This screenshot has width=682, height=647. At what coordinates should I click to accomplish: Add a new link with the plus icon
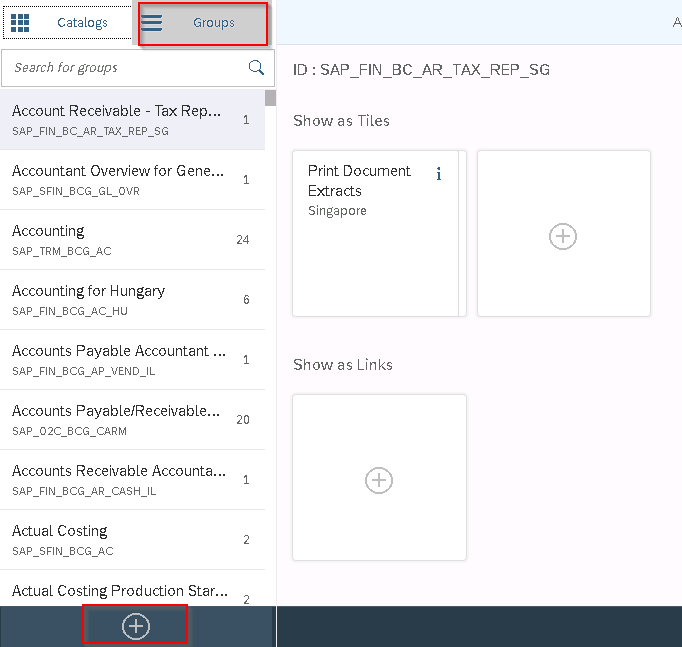[379, 480]
